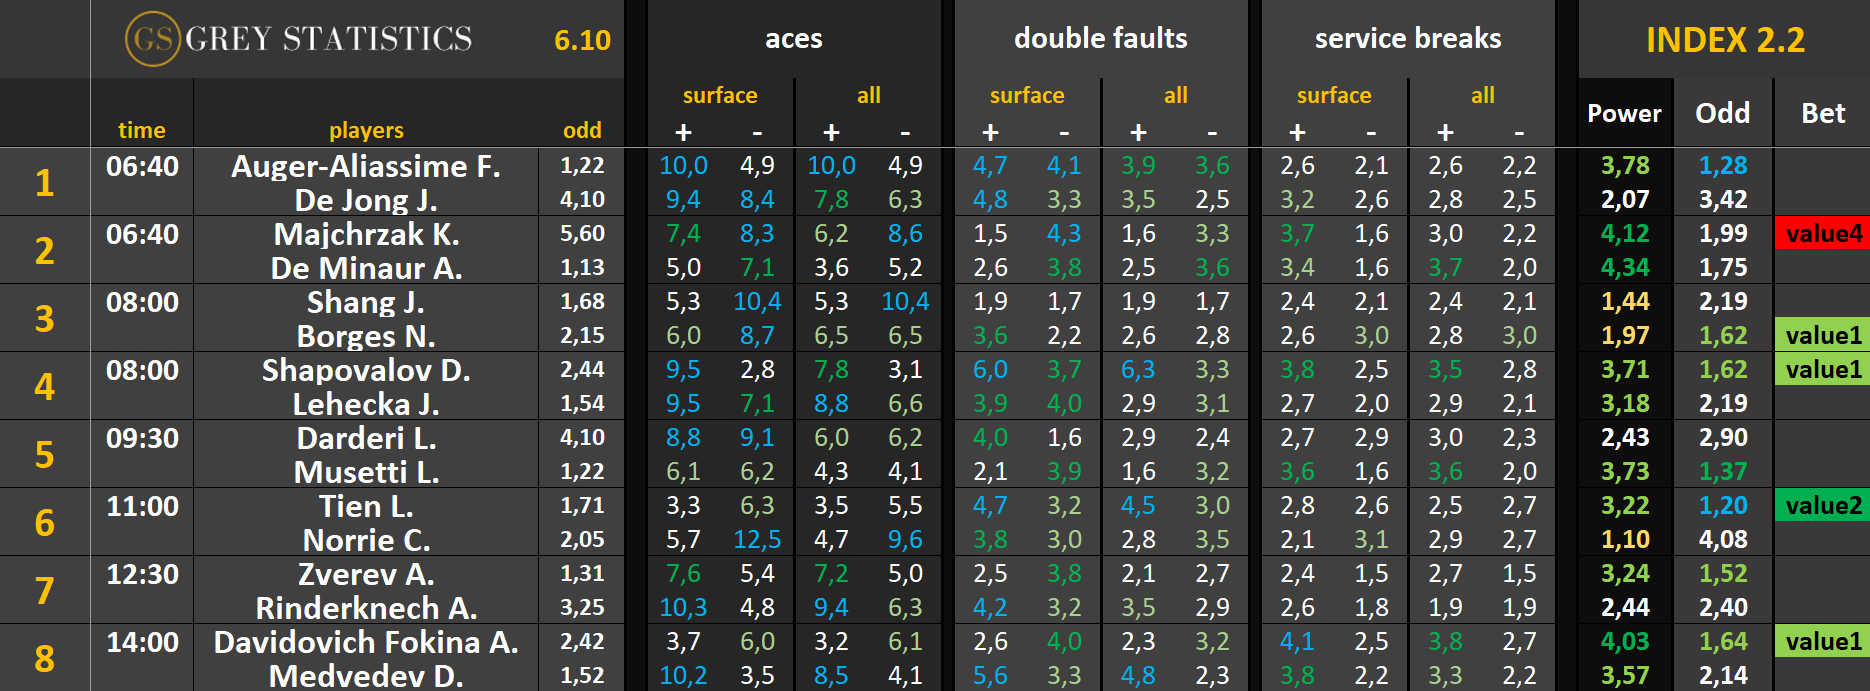Select the Power column header
The height and width of the screenshot is (691, 1870).
point(1624,113)
